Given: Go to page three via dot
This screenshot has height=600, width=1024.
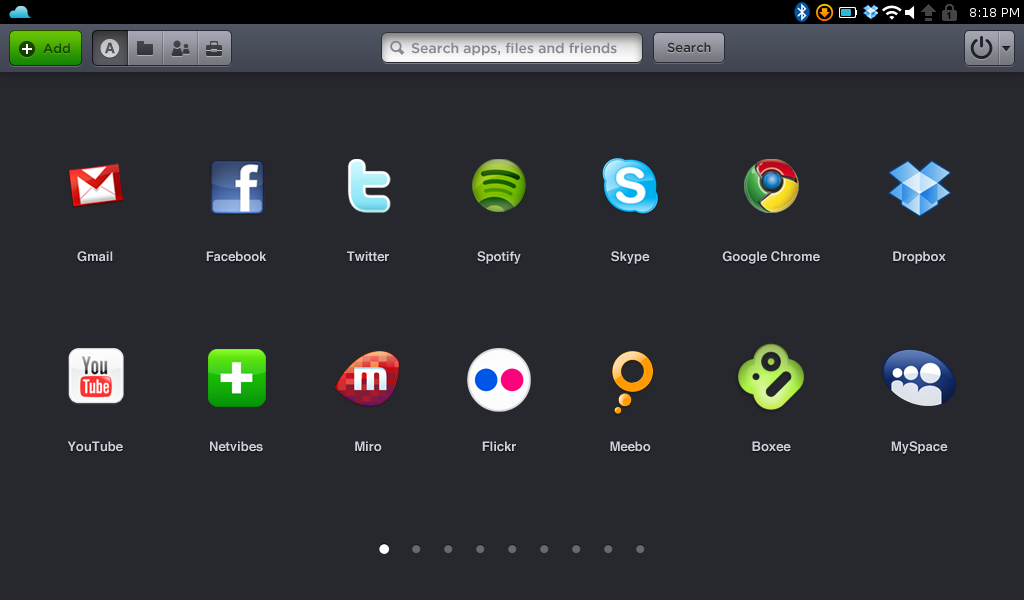Looking at the screenshot, I should [448, 549].
